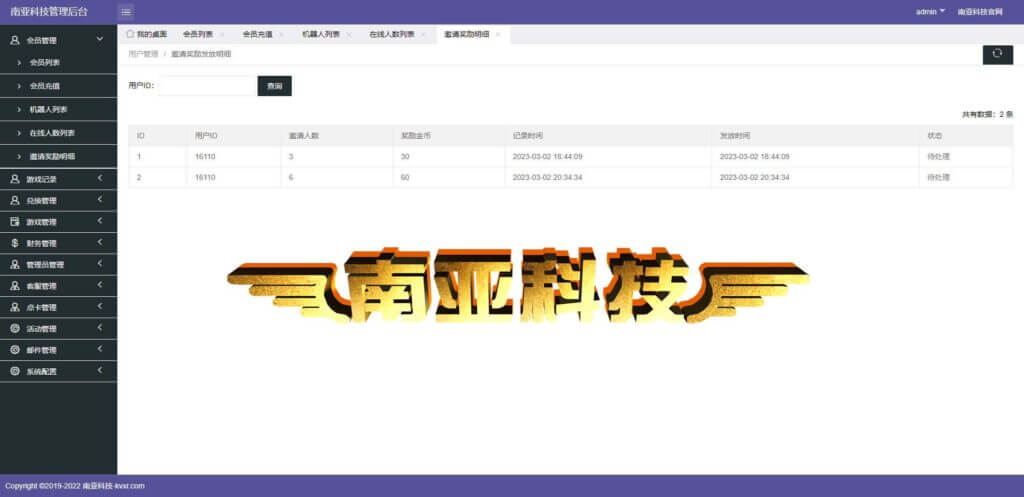This screenshot has height=497, width=1024.
Task: Click 待处理 status in row 2
Action: [x=938, y=178]
